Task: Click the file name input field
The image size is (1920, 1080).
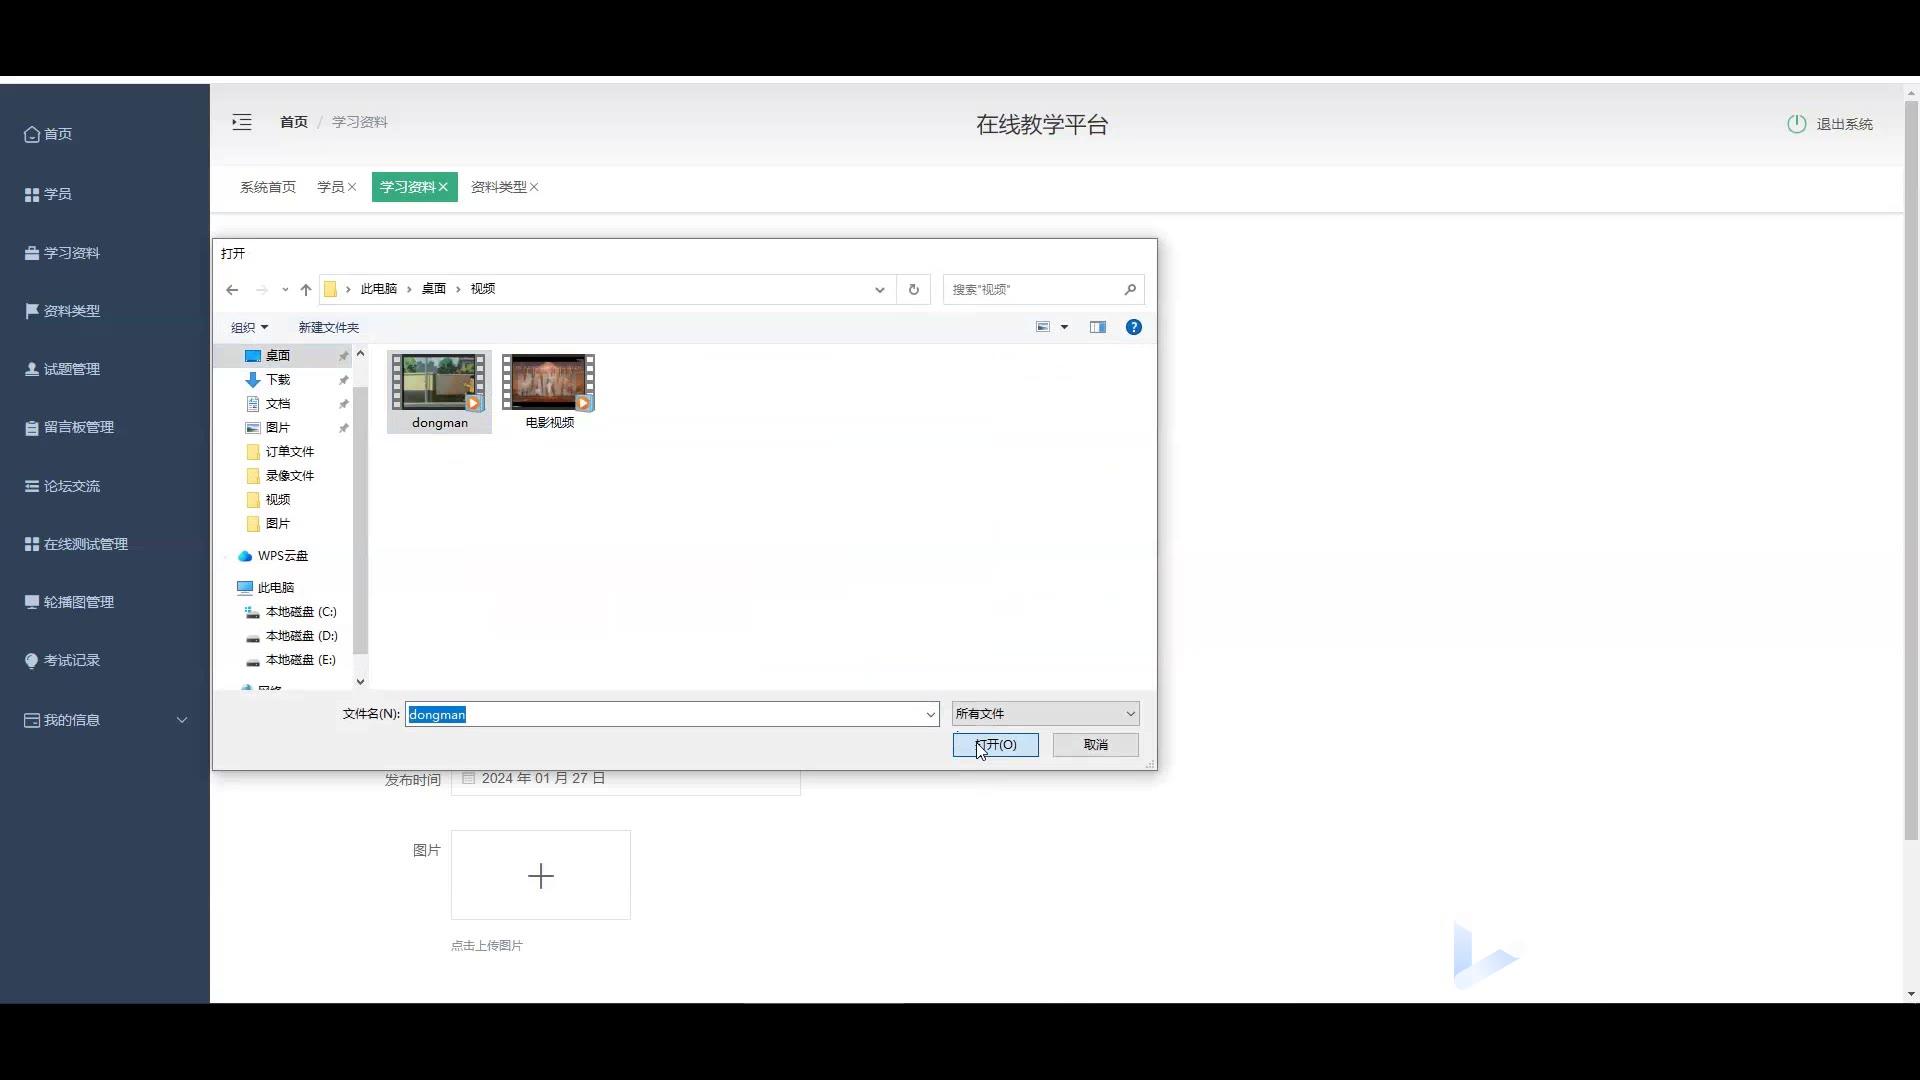Action: (664, 714)
